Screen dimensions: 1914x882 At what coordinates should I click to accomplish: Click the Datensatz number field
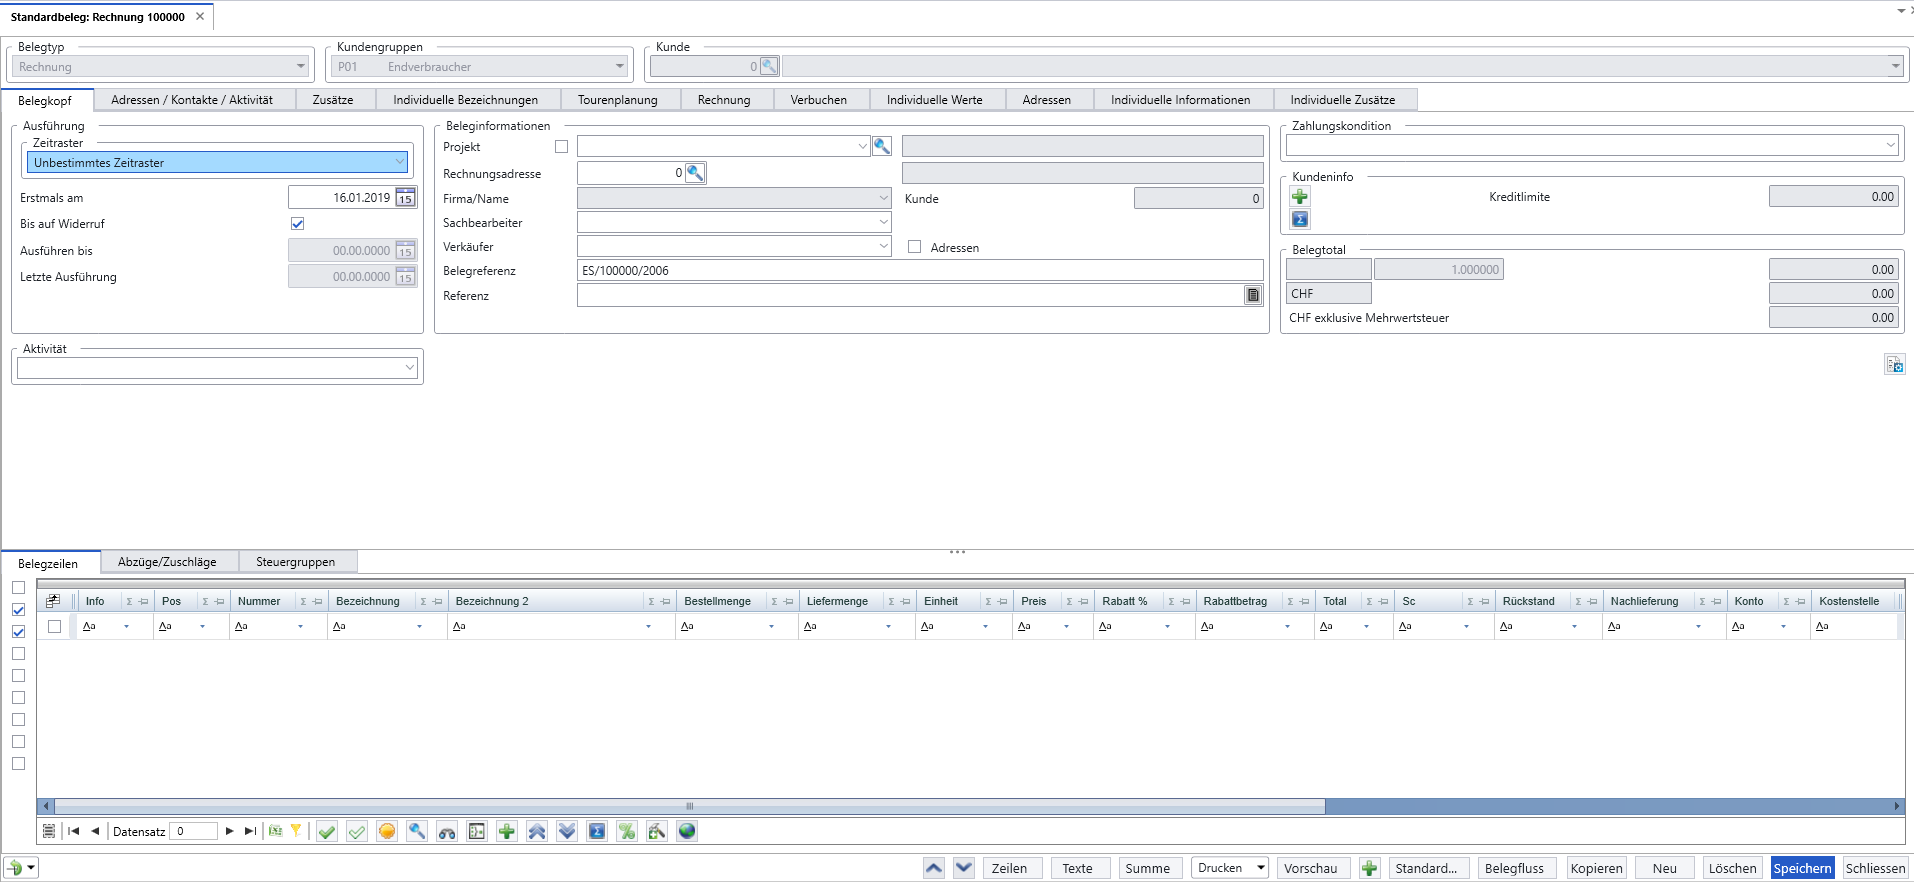(x=194, y=831)
